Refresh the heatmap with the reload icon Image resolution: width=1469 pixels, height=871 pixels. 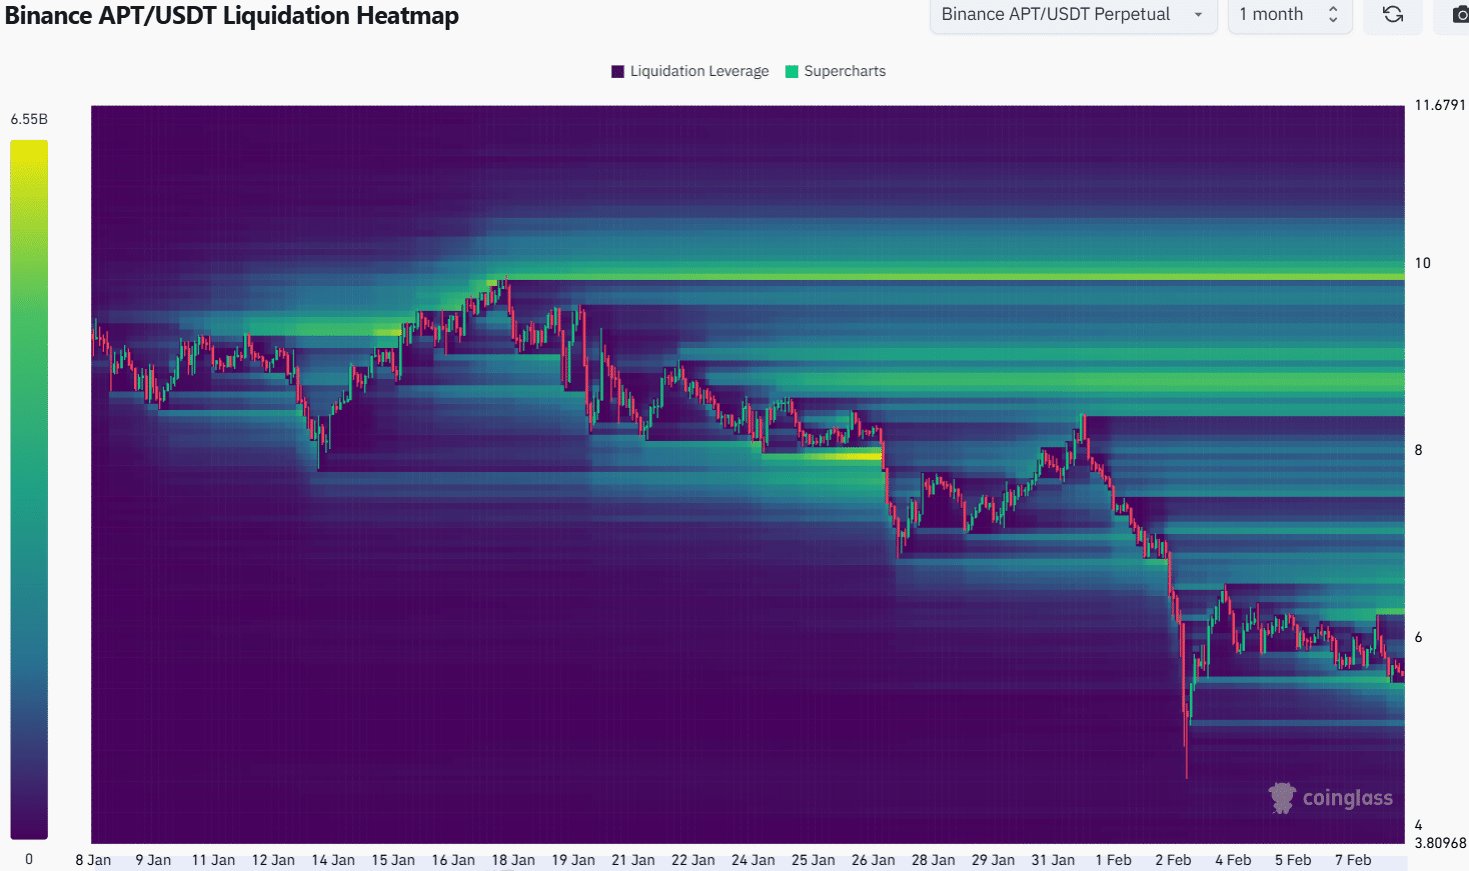coord(1393,14)
